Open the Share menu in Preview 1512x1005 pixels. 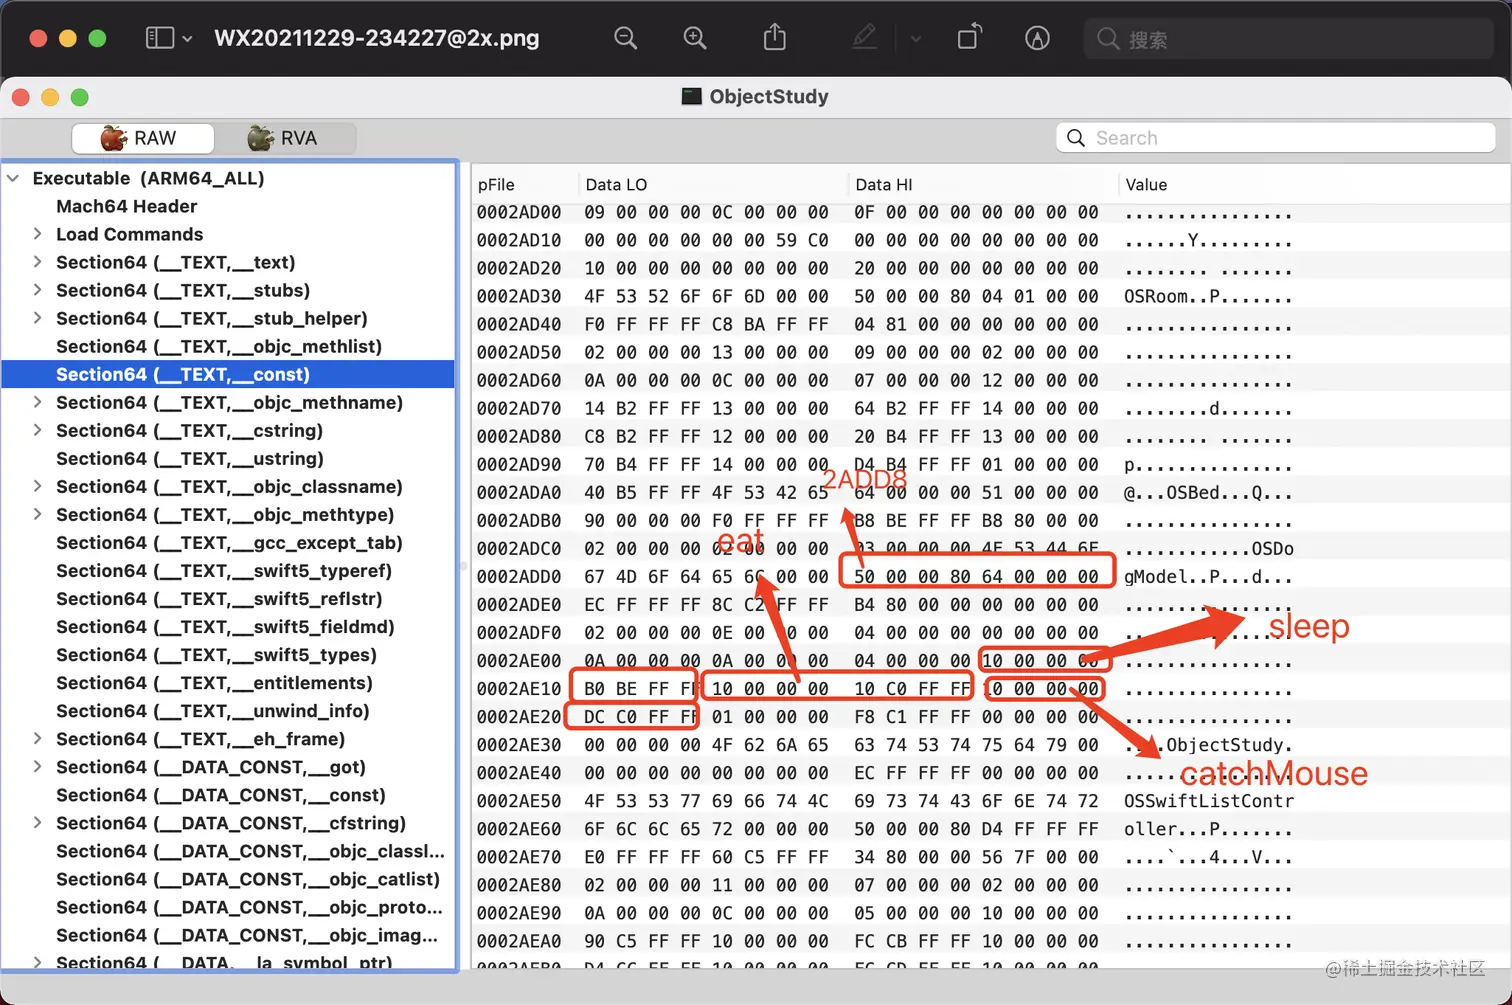[774, 37]
